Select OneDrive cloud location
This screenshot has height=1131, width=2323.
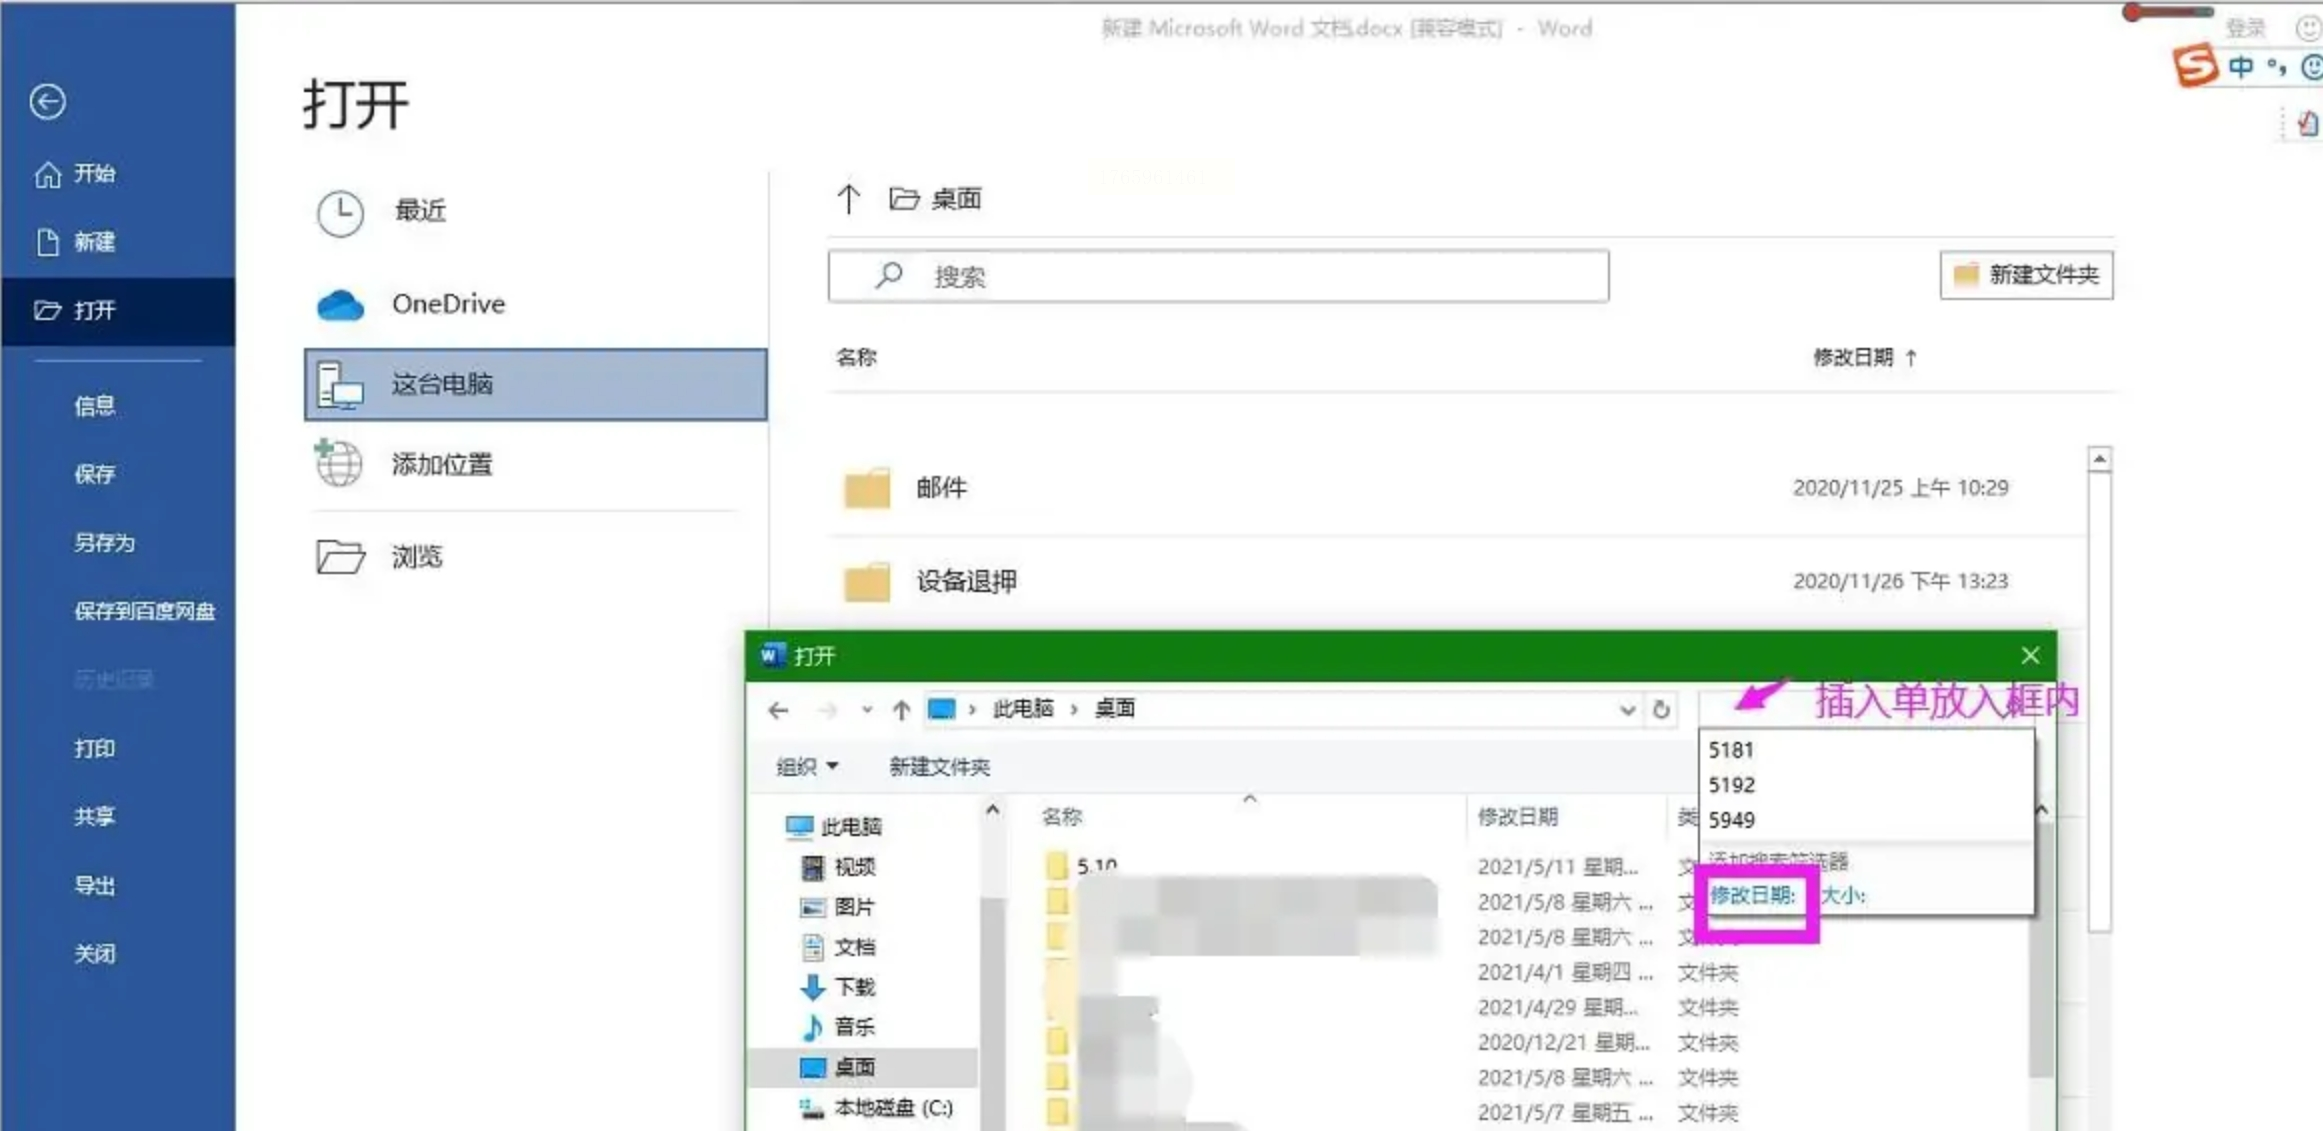pyautogui.click(x=448, y=304)
